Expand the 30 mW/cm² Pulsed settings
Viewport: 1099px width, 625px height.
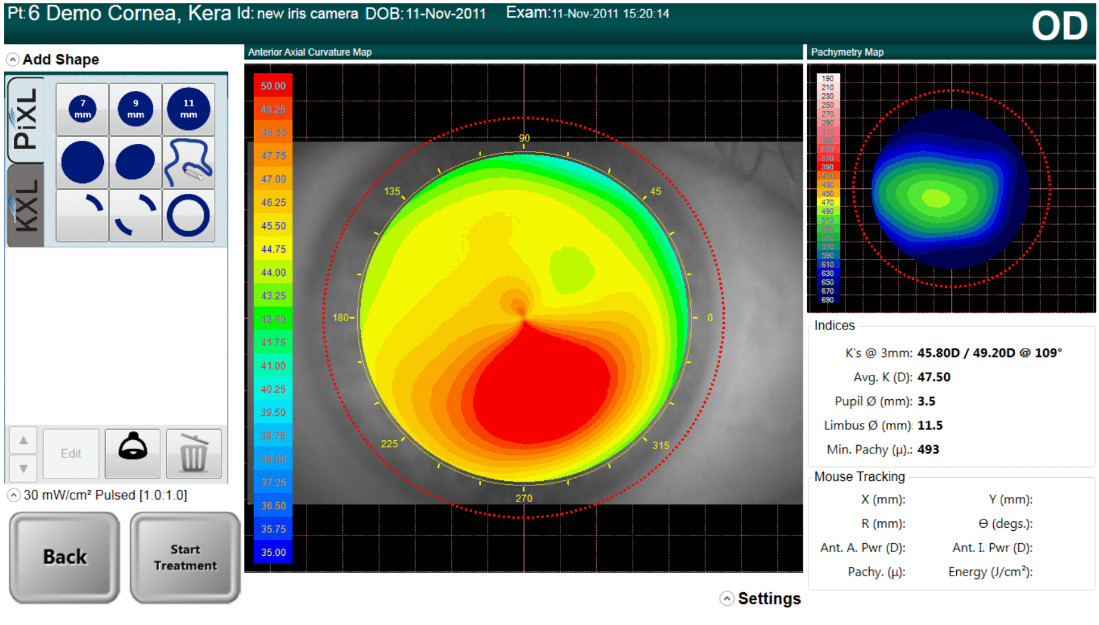(x=13, y=495)
